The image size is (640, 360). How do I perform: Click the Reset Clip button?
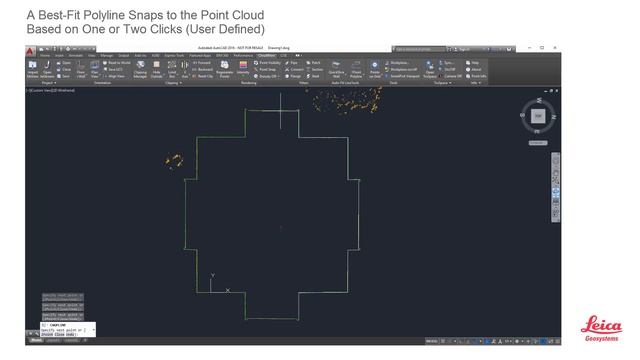coord(202,76)
